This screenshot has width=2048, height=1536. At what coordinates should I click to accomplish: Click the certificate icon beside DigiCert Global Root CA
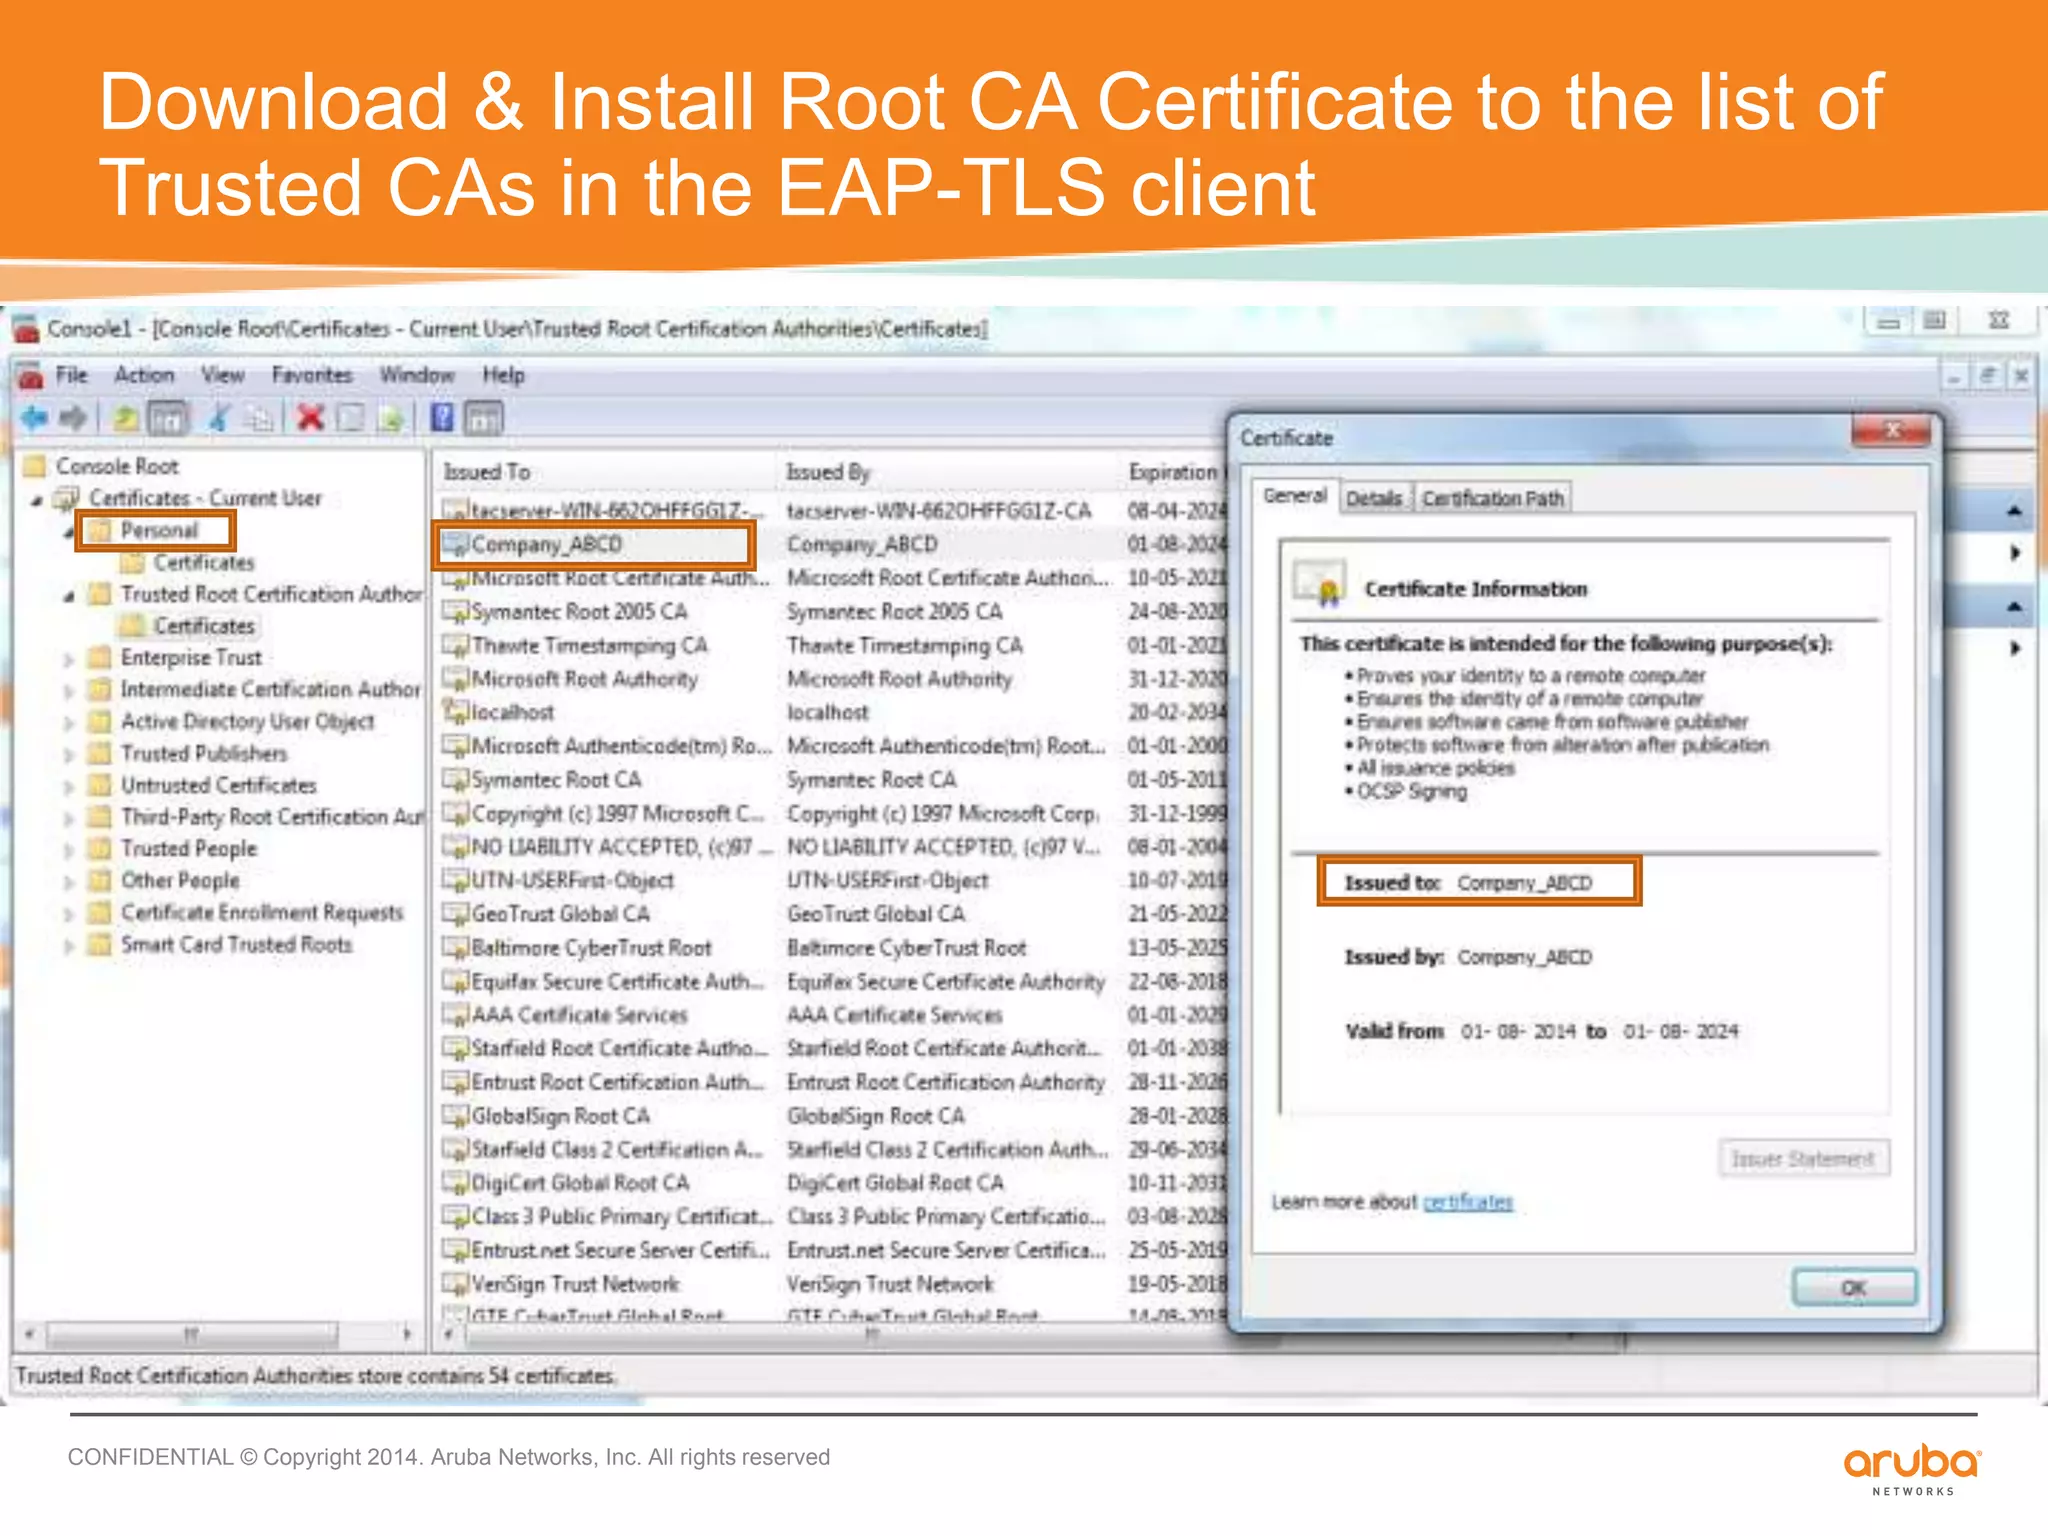[456, 1183]
